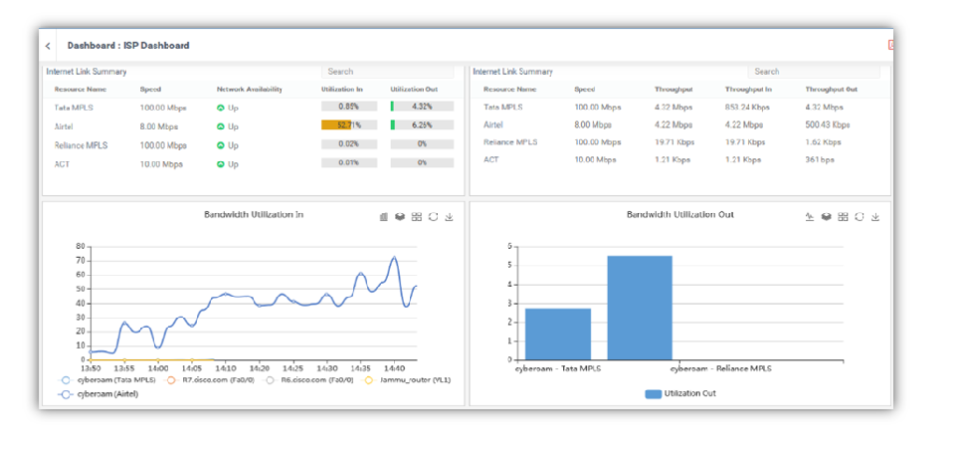Click Search field in left Internet Link Summary

coord(388,72)
